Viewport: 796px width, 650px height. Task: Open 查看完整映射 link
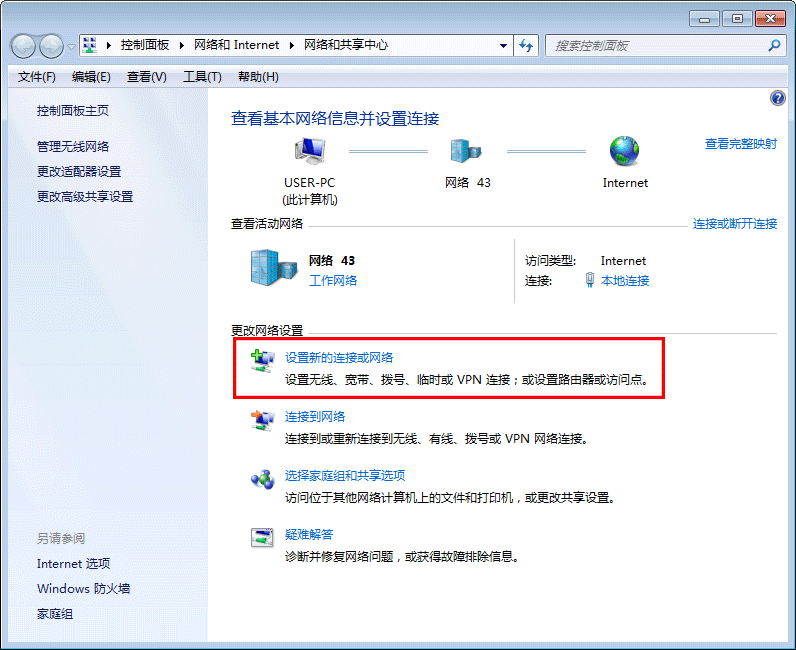[740, 144]
